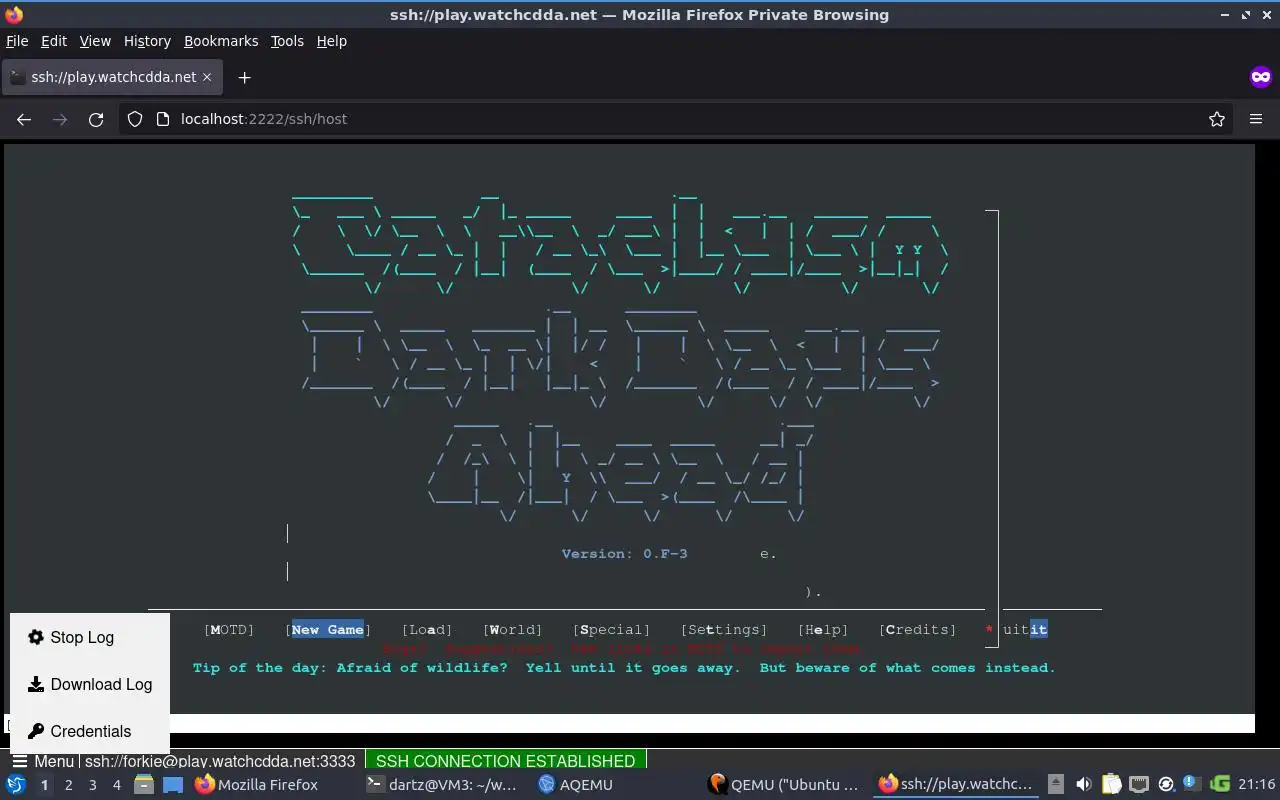The width and height of the screenshot is (1280, 800).
Task: Switch to workspace 2 in the pager
Action: pyautogui.click(x=68, y=785)
